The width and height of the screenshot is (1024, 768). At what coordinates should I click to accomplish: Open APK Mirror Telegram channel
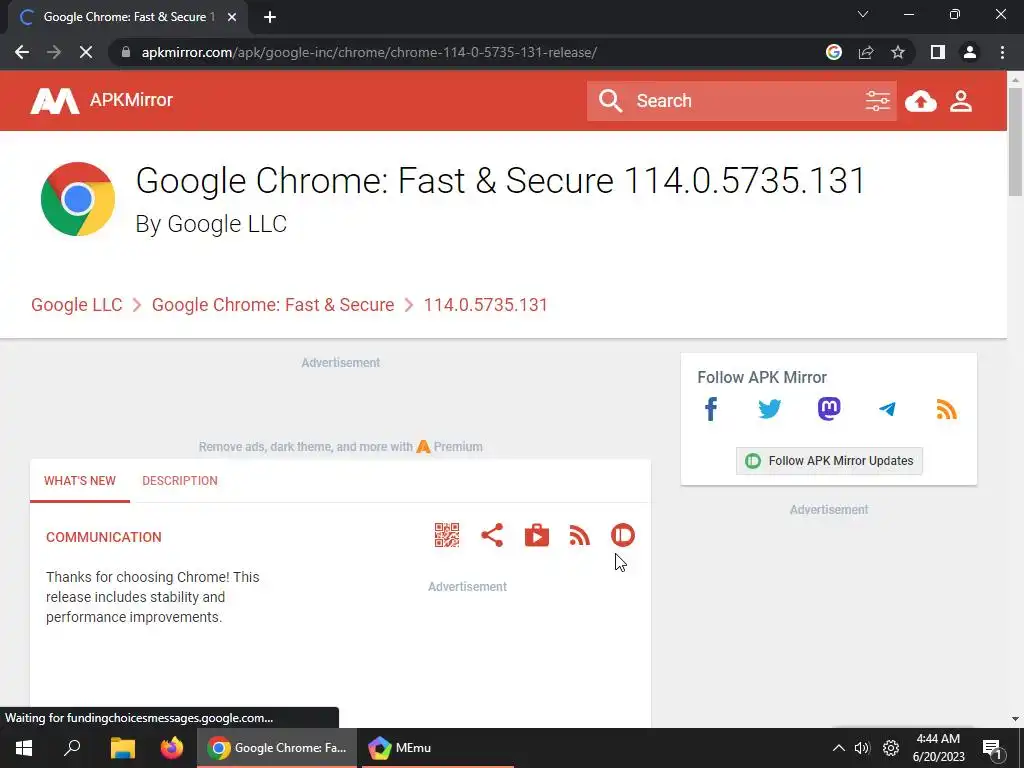[887, 409]
